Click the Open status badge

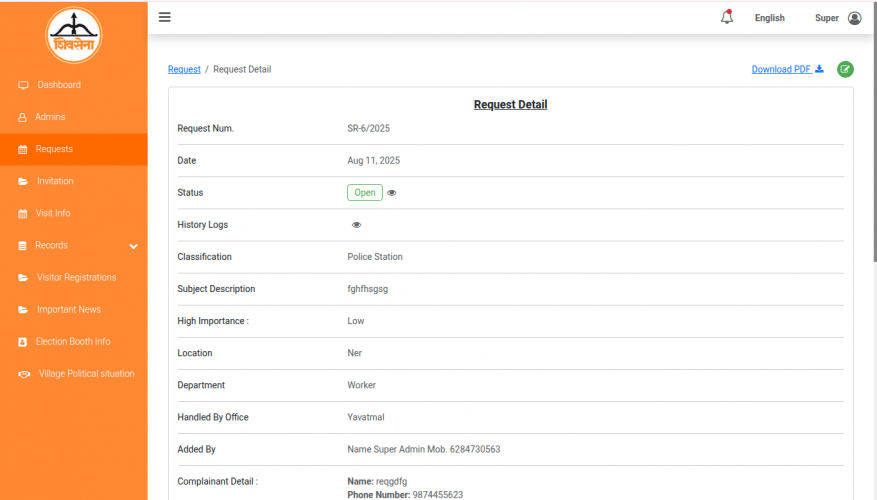[x=365, y=192]
